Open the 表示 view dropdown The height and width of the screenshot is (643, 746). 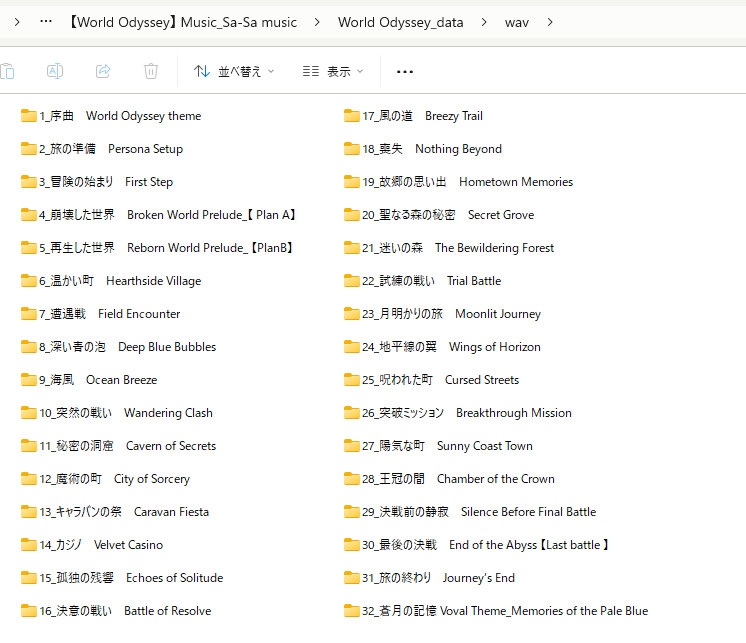[333, 71]
